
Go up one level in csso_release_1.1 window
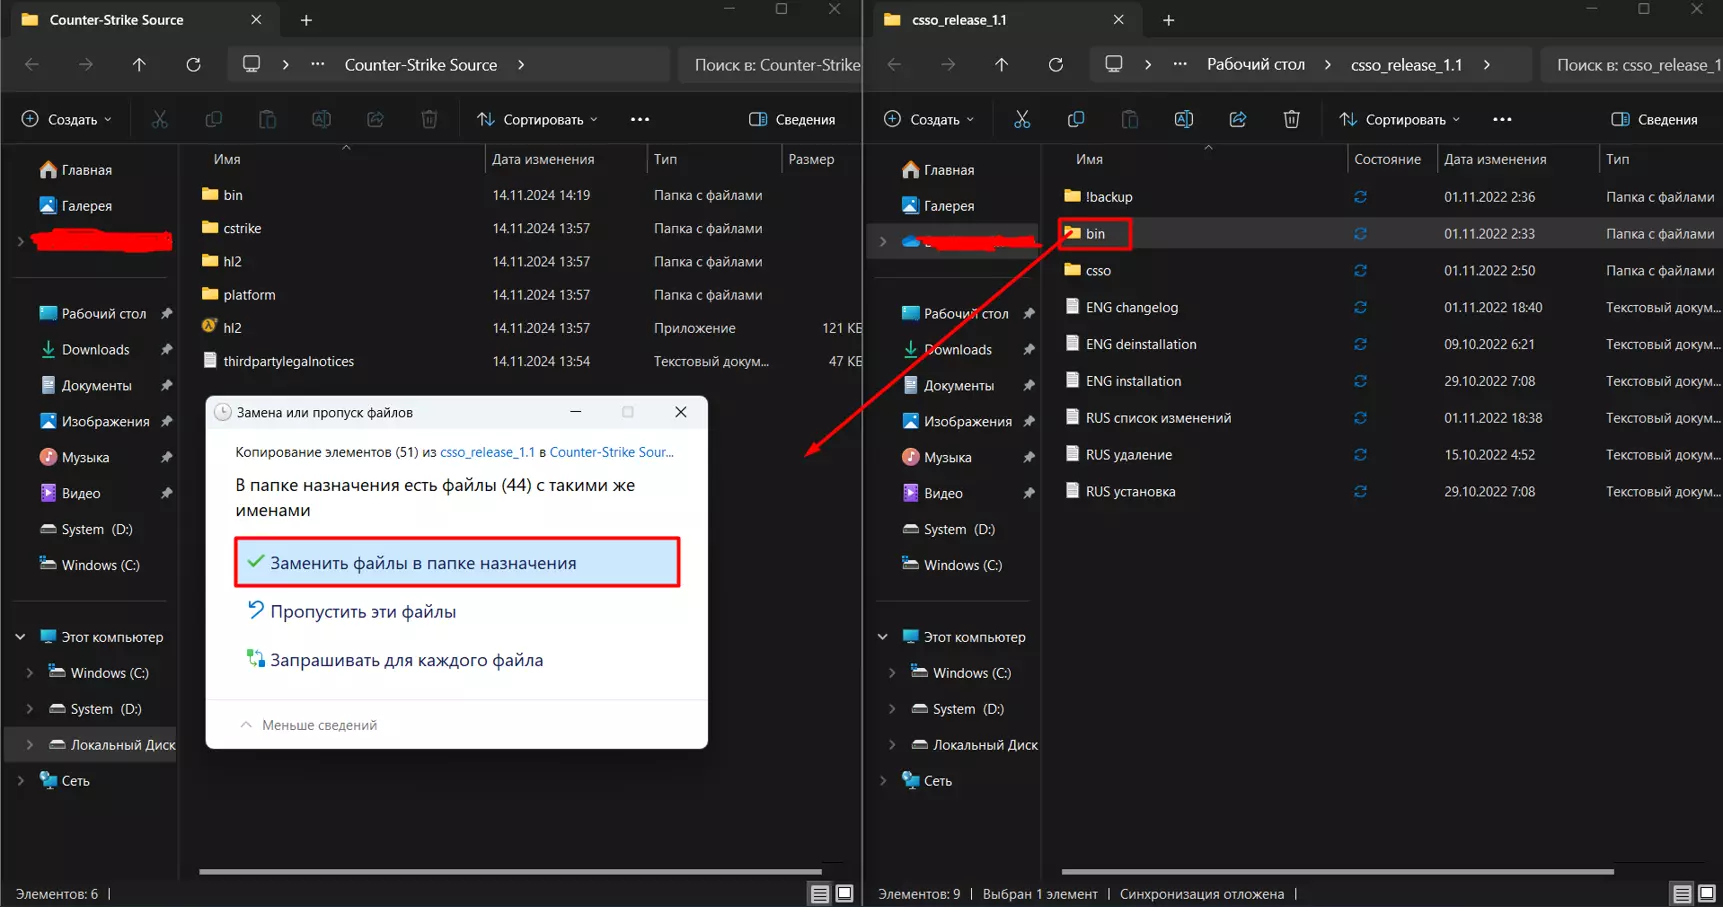[1001, 65]
